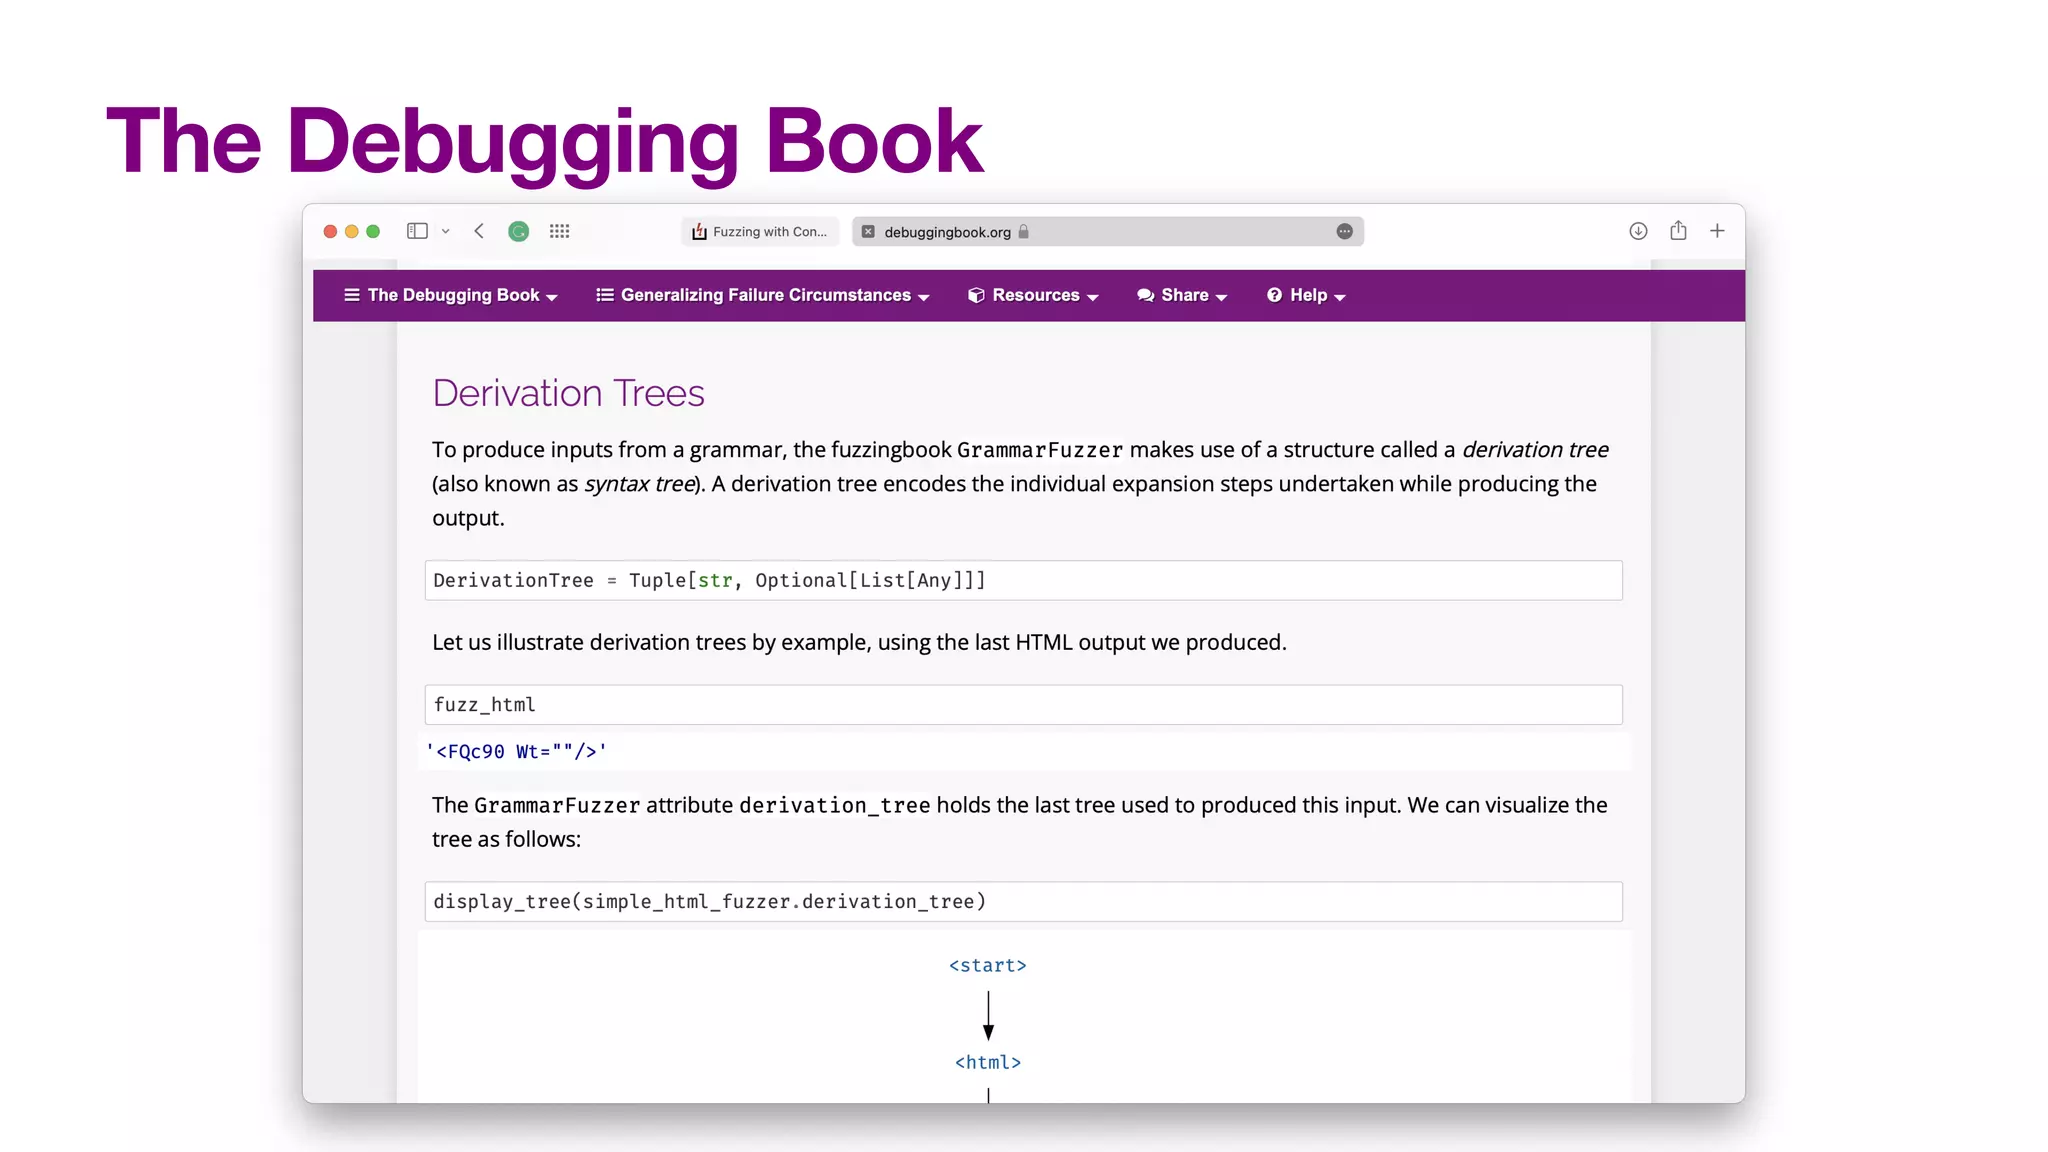Click the fuzz_html code cell
Screen dimensions: 2048x1152
[1023, 704]
